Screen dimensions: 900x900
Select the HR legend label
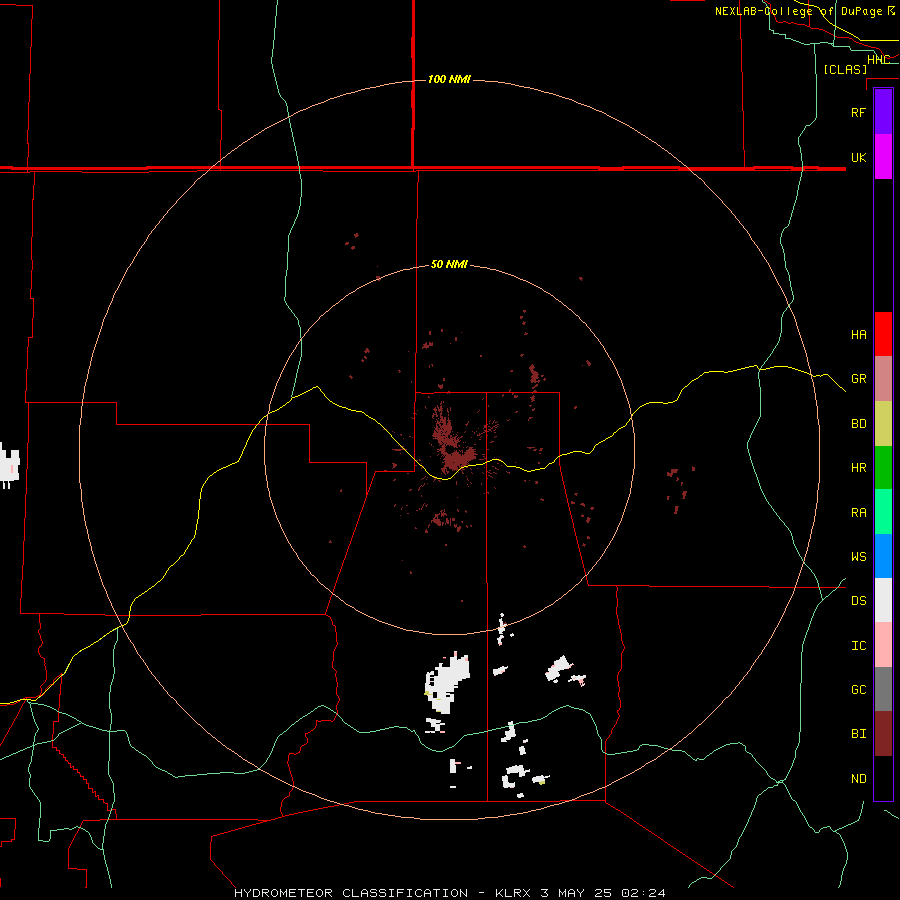pyautogui.click(x=859, y=468)
